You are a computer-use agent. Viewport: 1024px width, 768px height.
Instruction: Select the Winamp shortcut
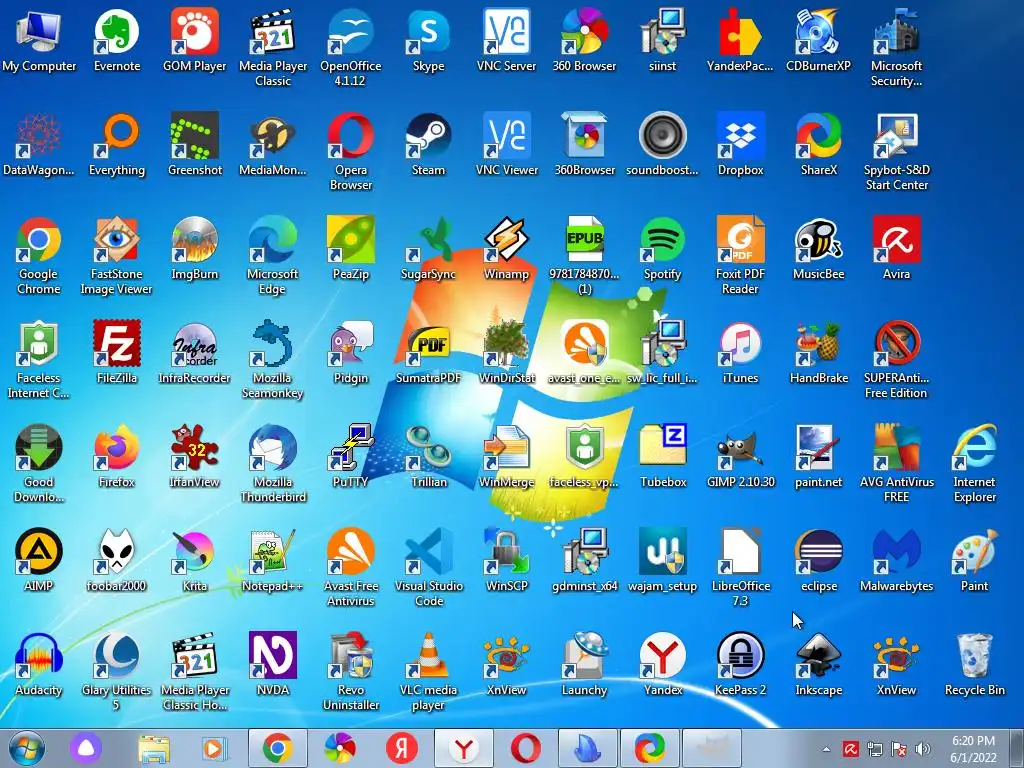506,248
